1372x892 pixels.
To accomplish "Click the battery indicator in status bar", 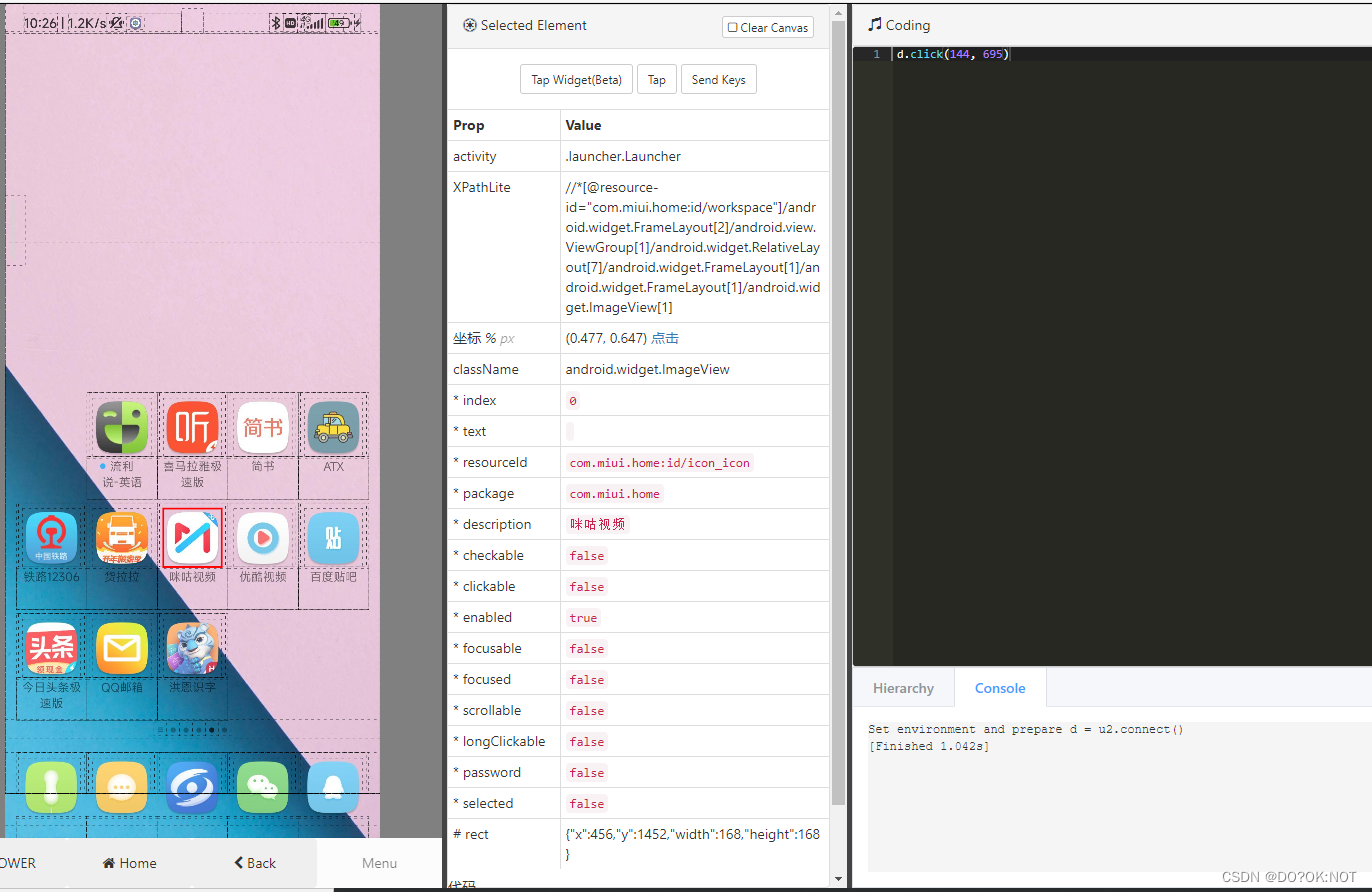I will [339, 22].
